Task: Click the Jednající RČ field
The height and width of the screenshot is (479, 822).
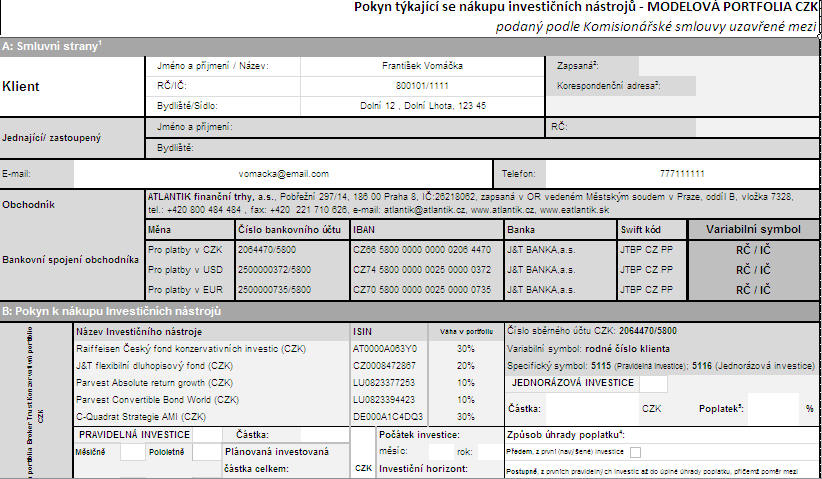Action: tap(756, 127)
